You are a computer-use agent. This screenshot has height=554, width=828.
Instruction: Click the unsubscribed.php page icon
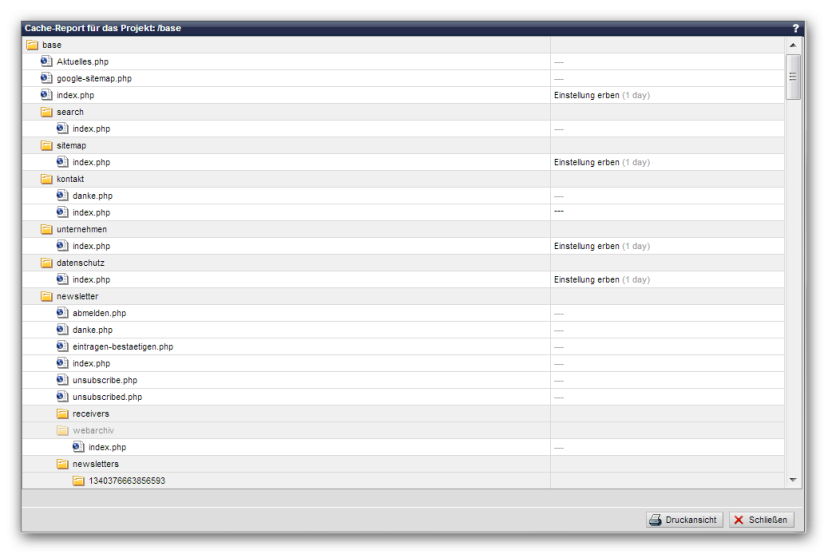click(x=62, y=397)
